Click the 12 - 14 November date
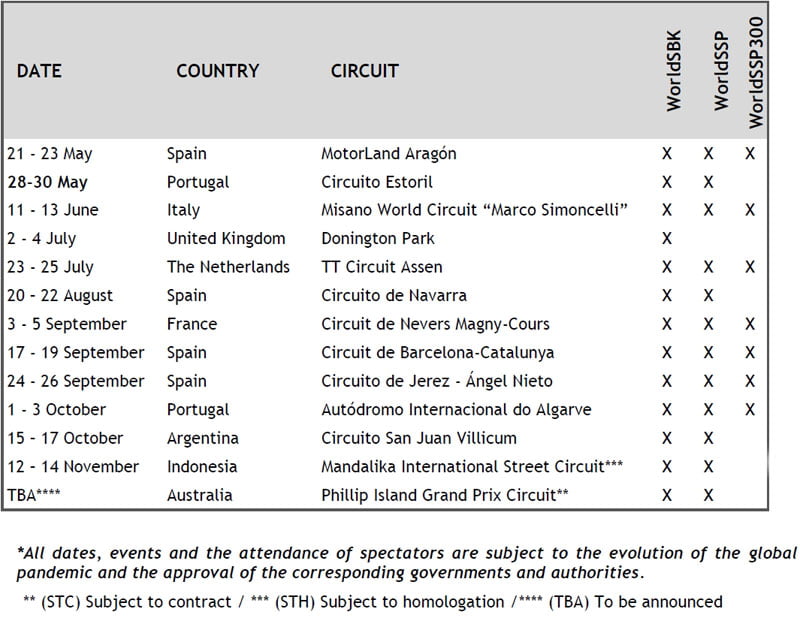This screenshot has height=624, width=800. (72, 467)
